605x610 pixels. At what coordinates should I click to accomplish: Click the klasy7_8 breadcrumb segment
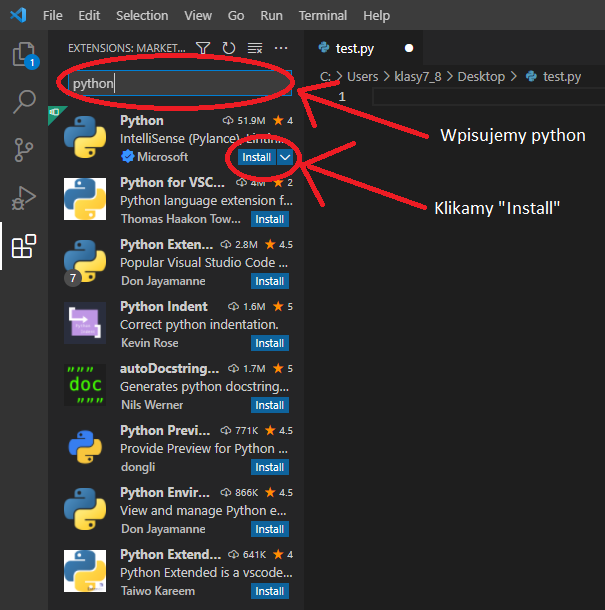point(418,76)
